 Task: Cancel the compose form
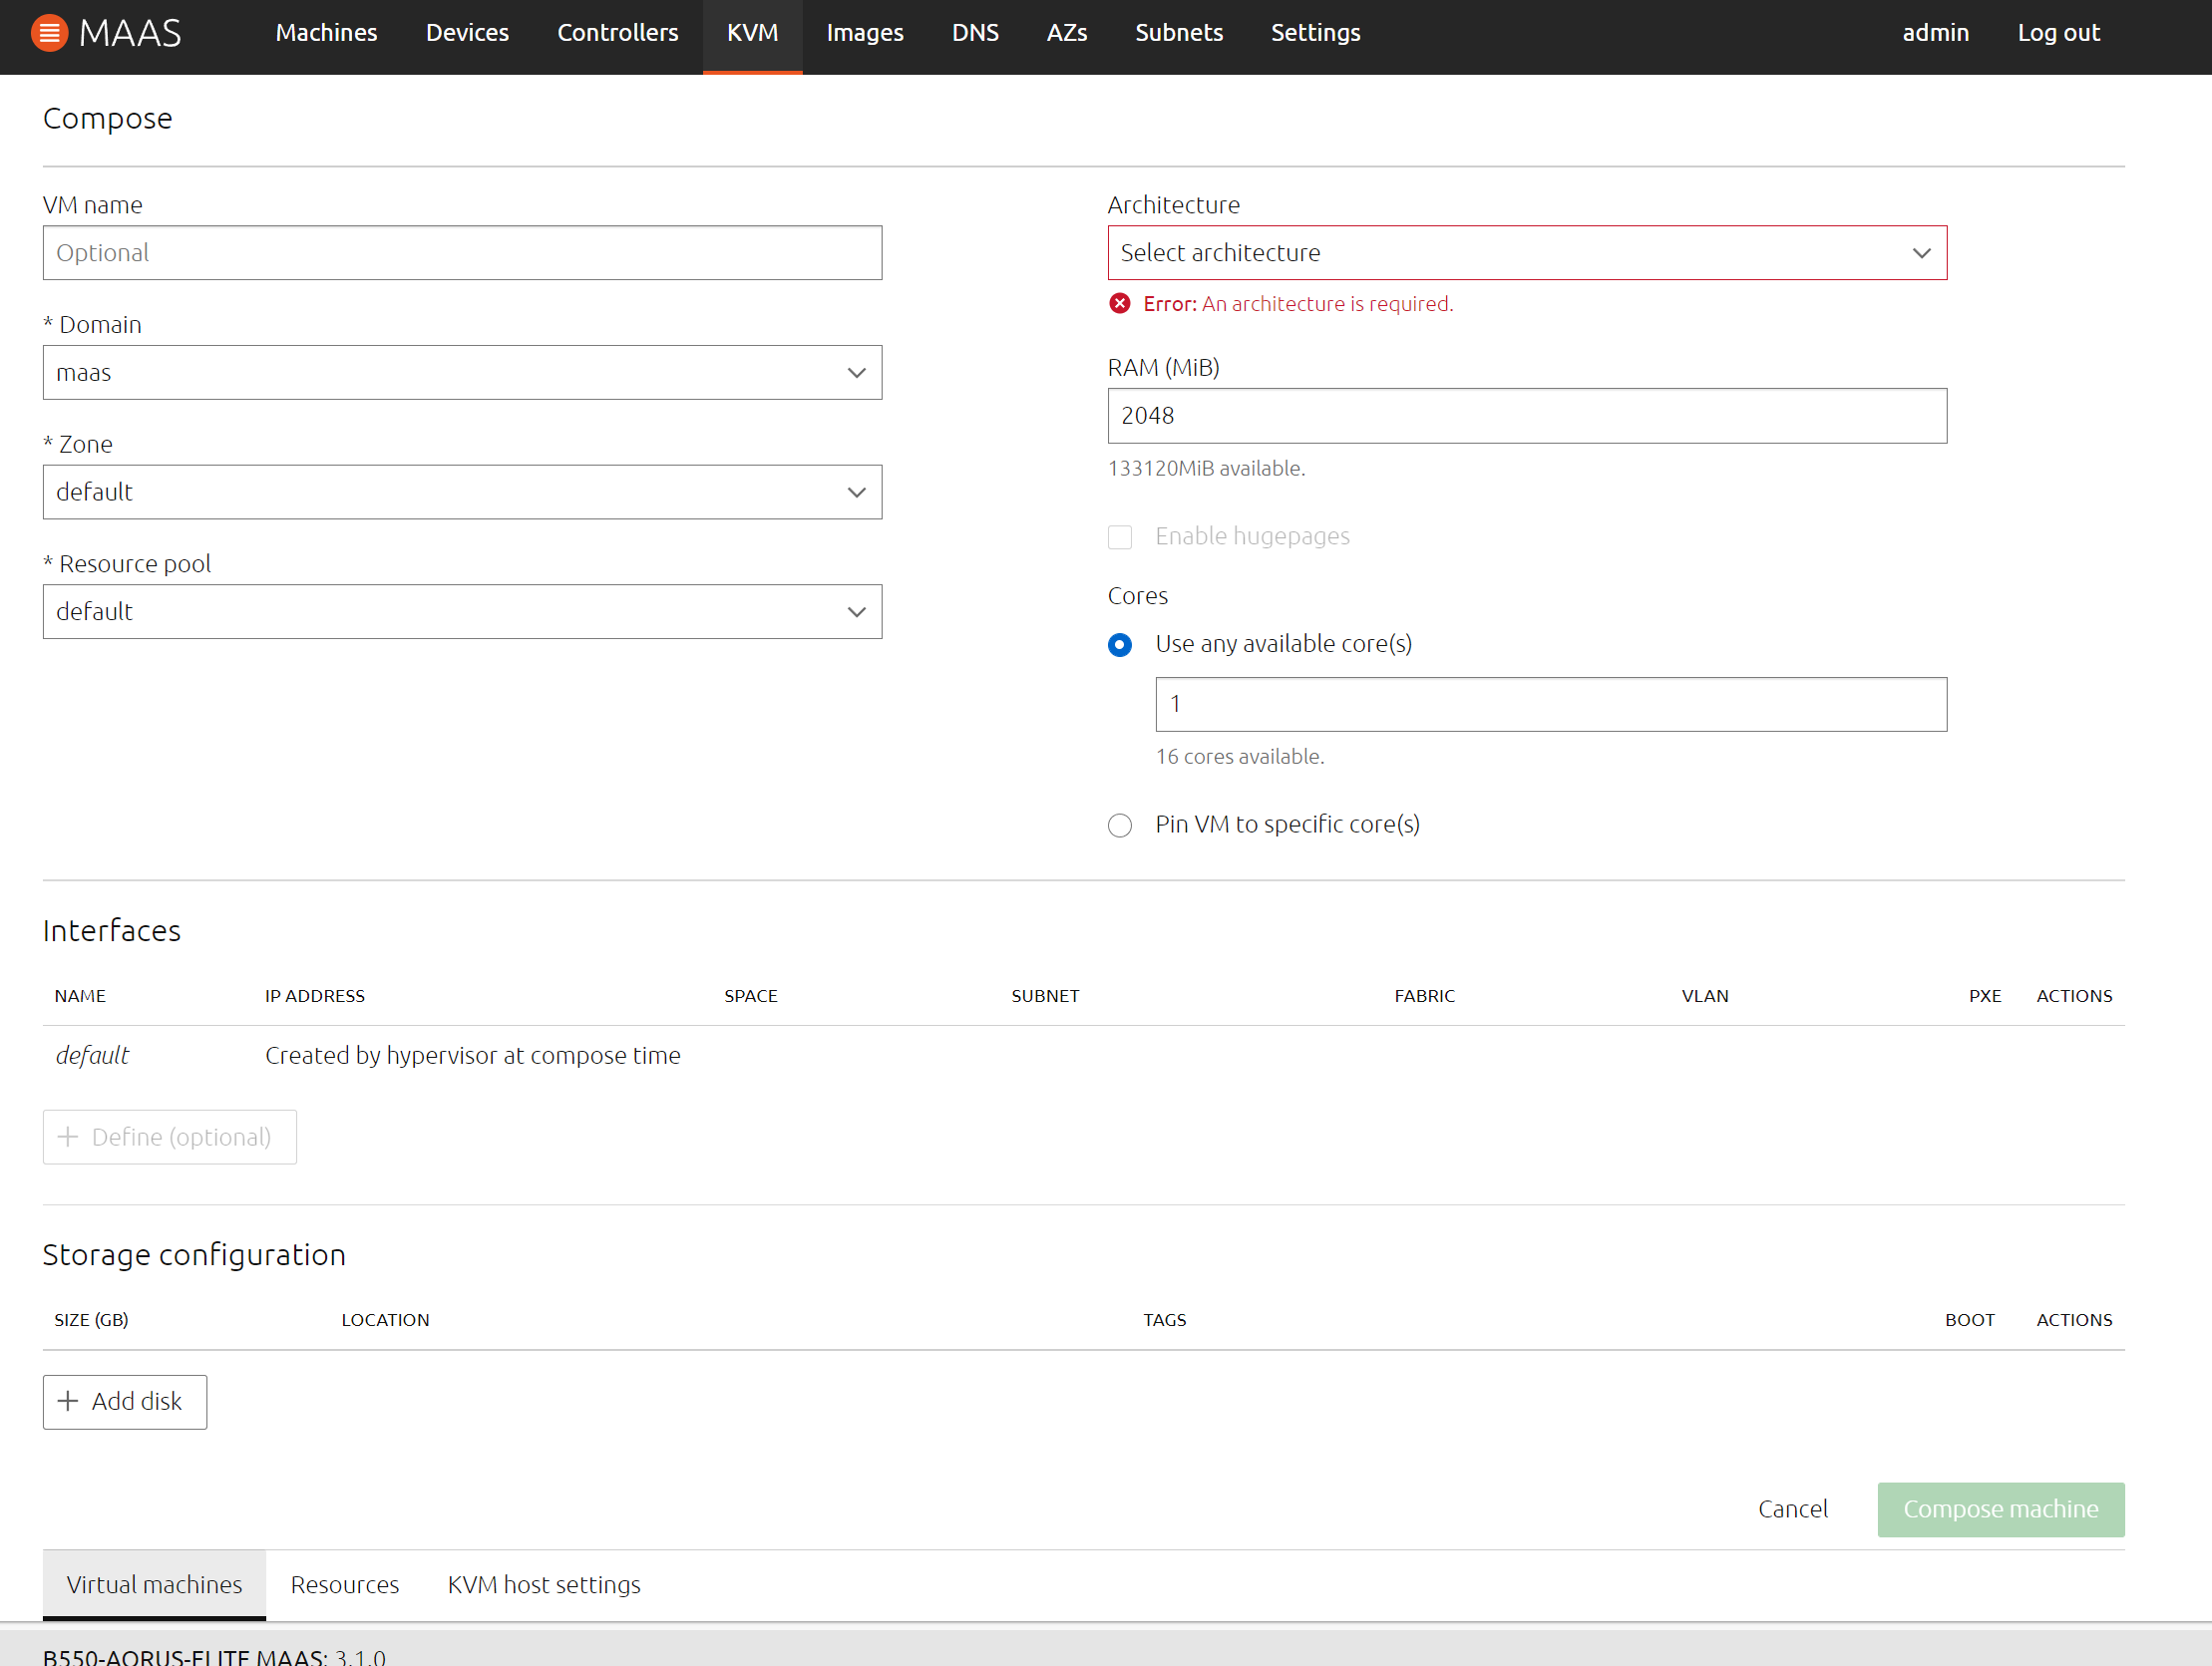1792,1509
